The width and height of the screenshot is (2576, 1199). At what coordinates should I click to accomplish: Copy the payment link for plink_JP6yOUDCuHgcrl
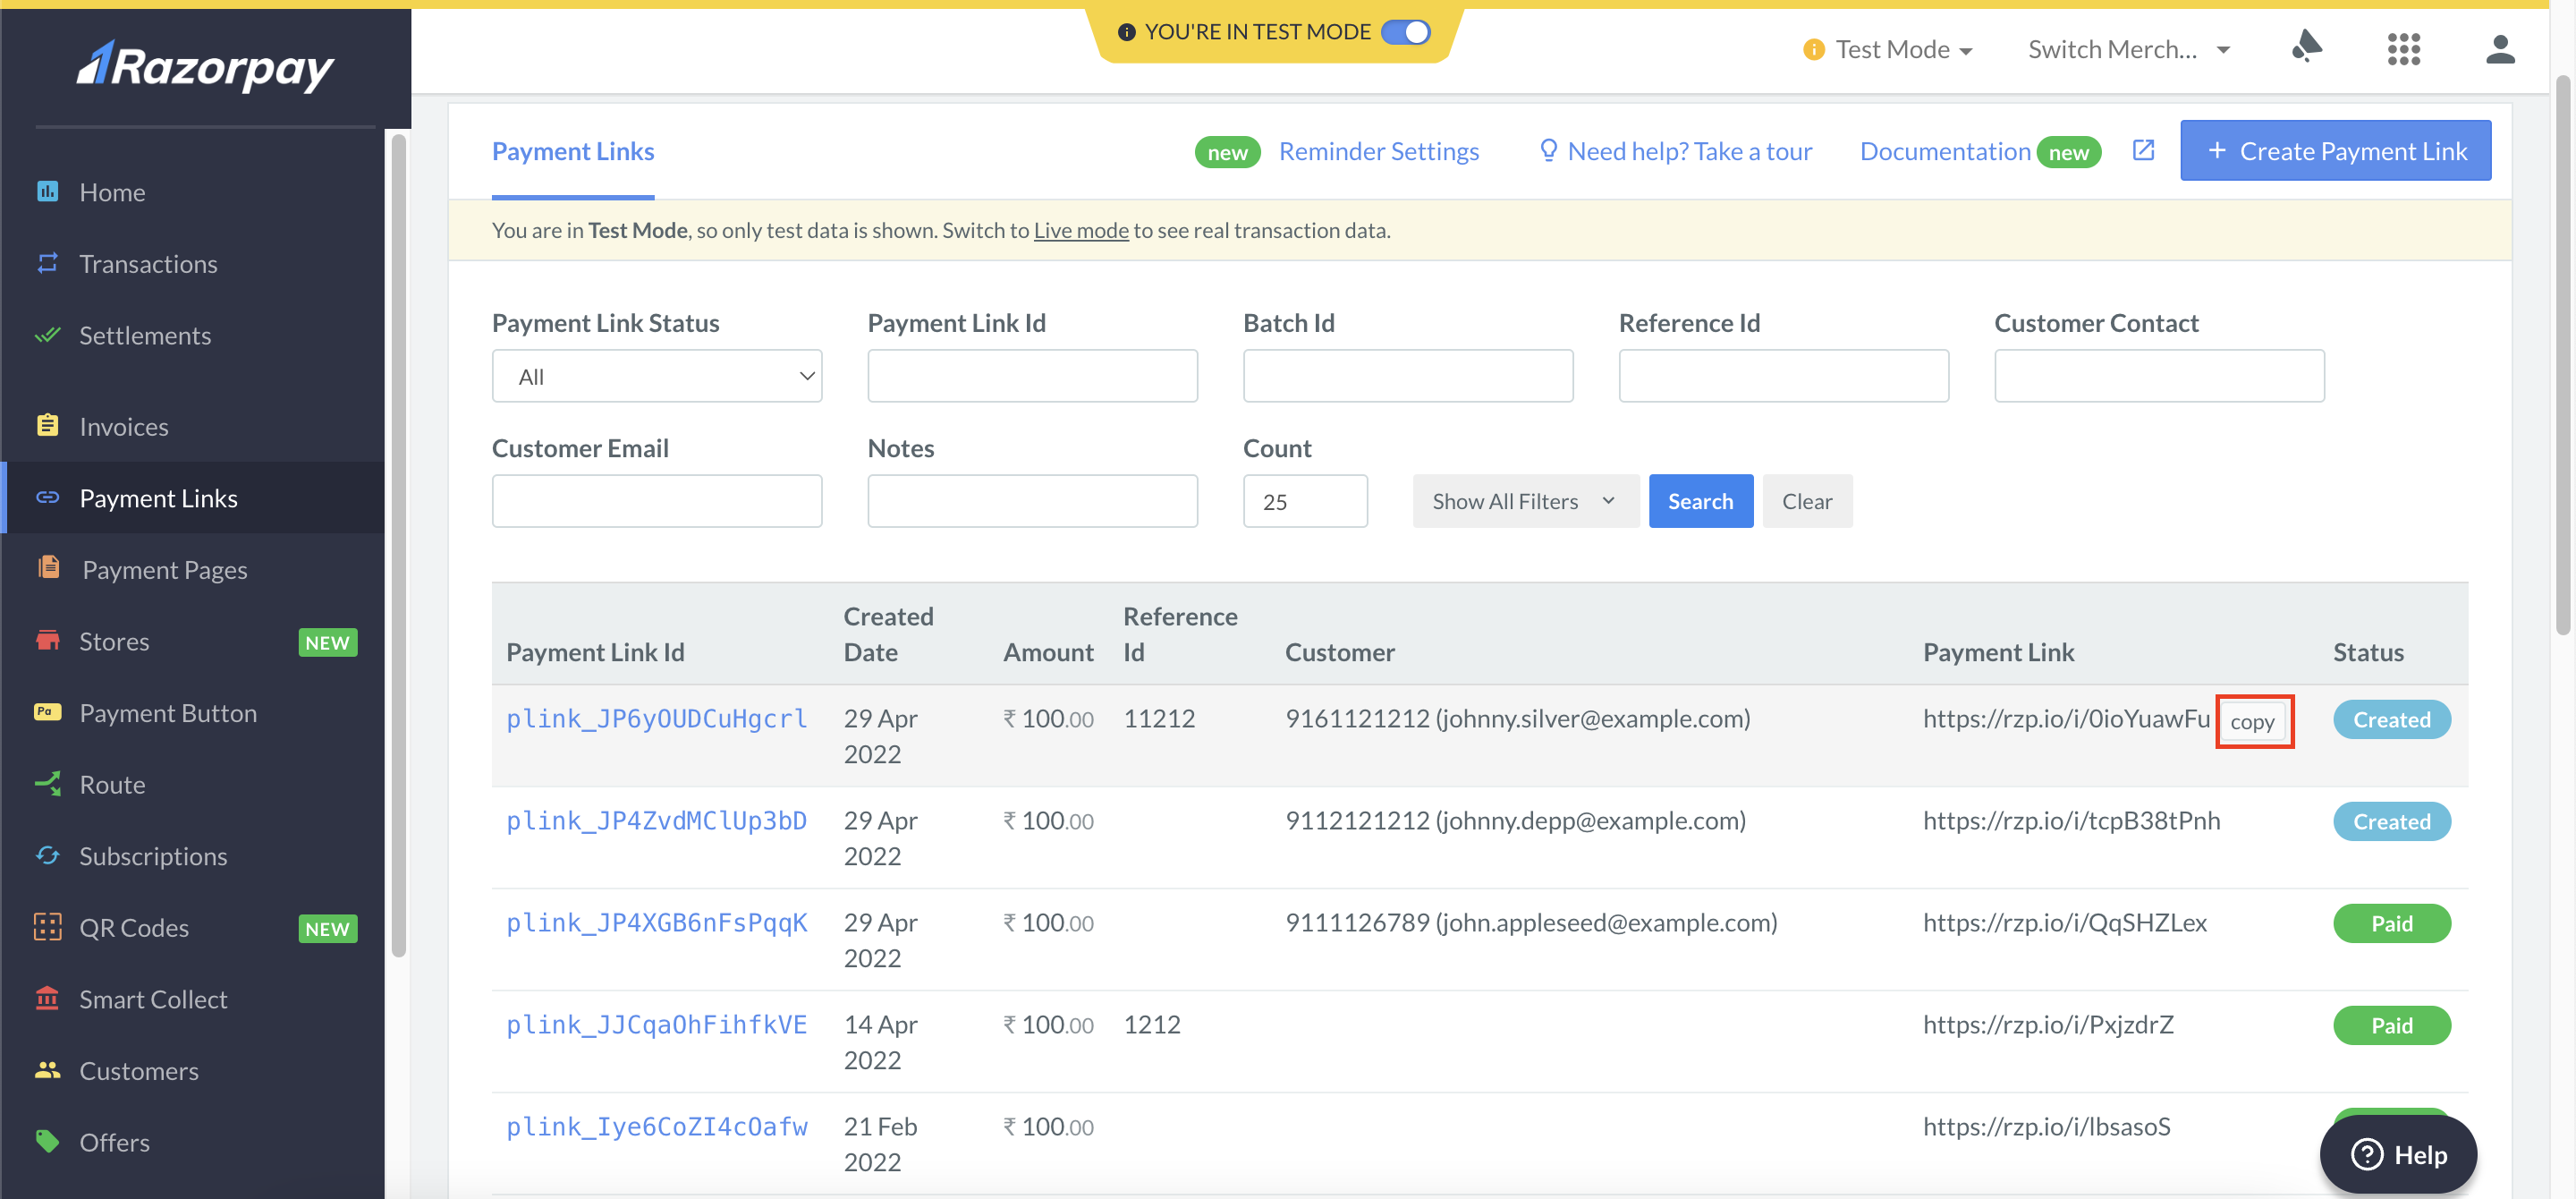coord(2254,721)
